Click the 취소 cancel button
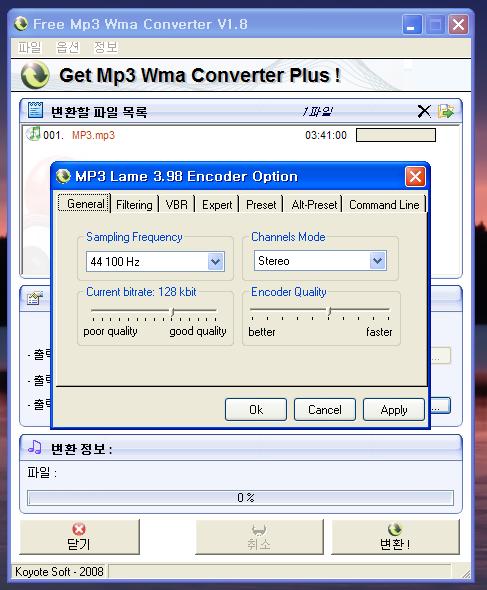Screen dimensions: 487x590 coord(259,537)
